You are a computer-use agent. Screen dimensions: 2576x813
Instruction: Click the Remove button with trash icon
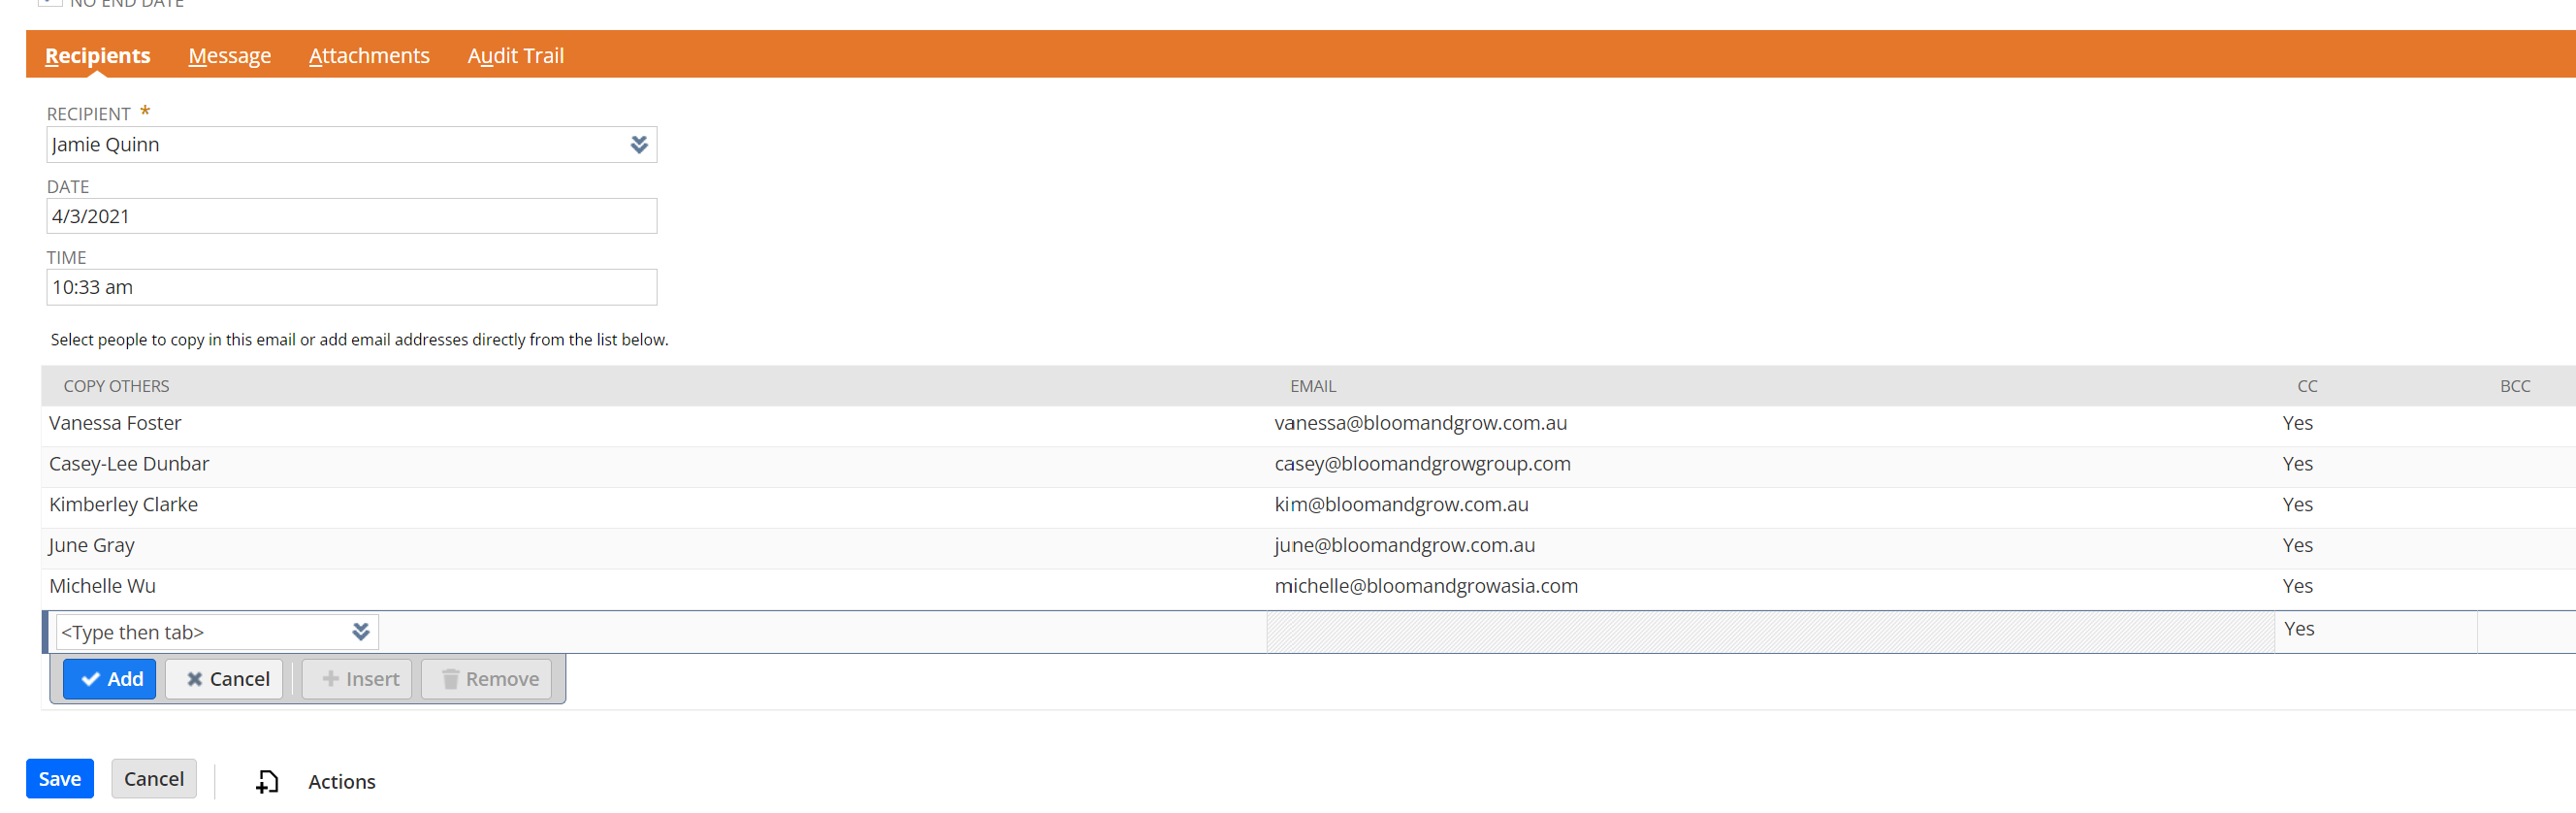(x=487, y=679)
